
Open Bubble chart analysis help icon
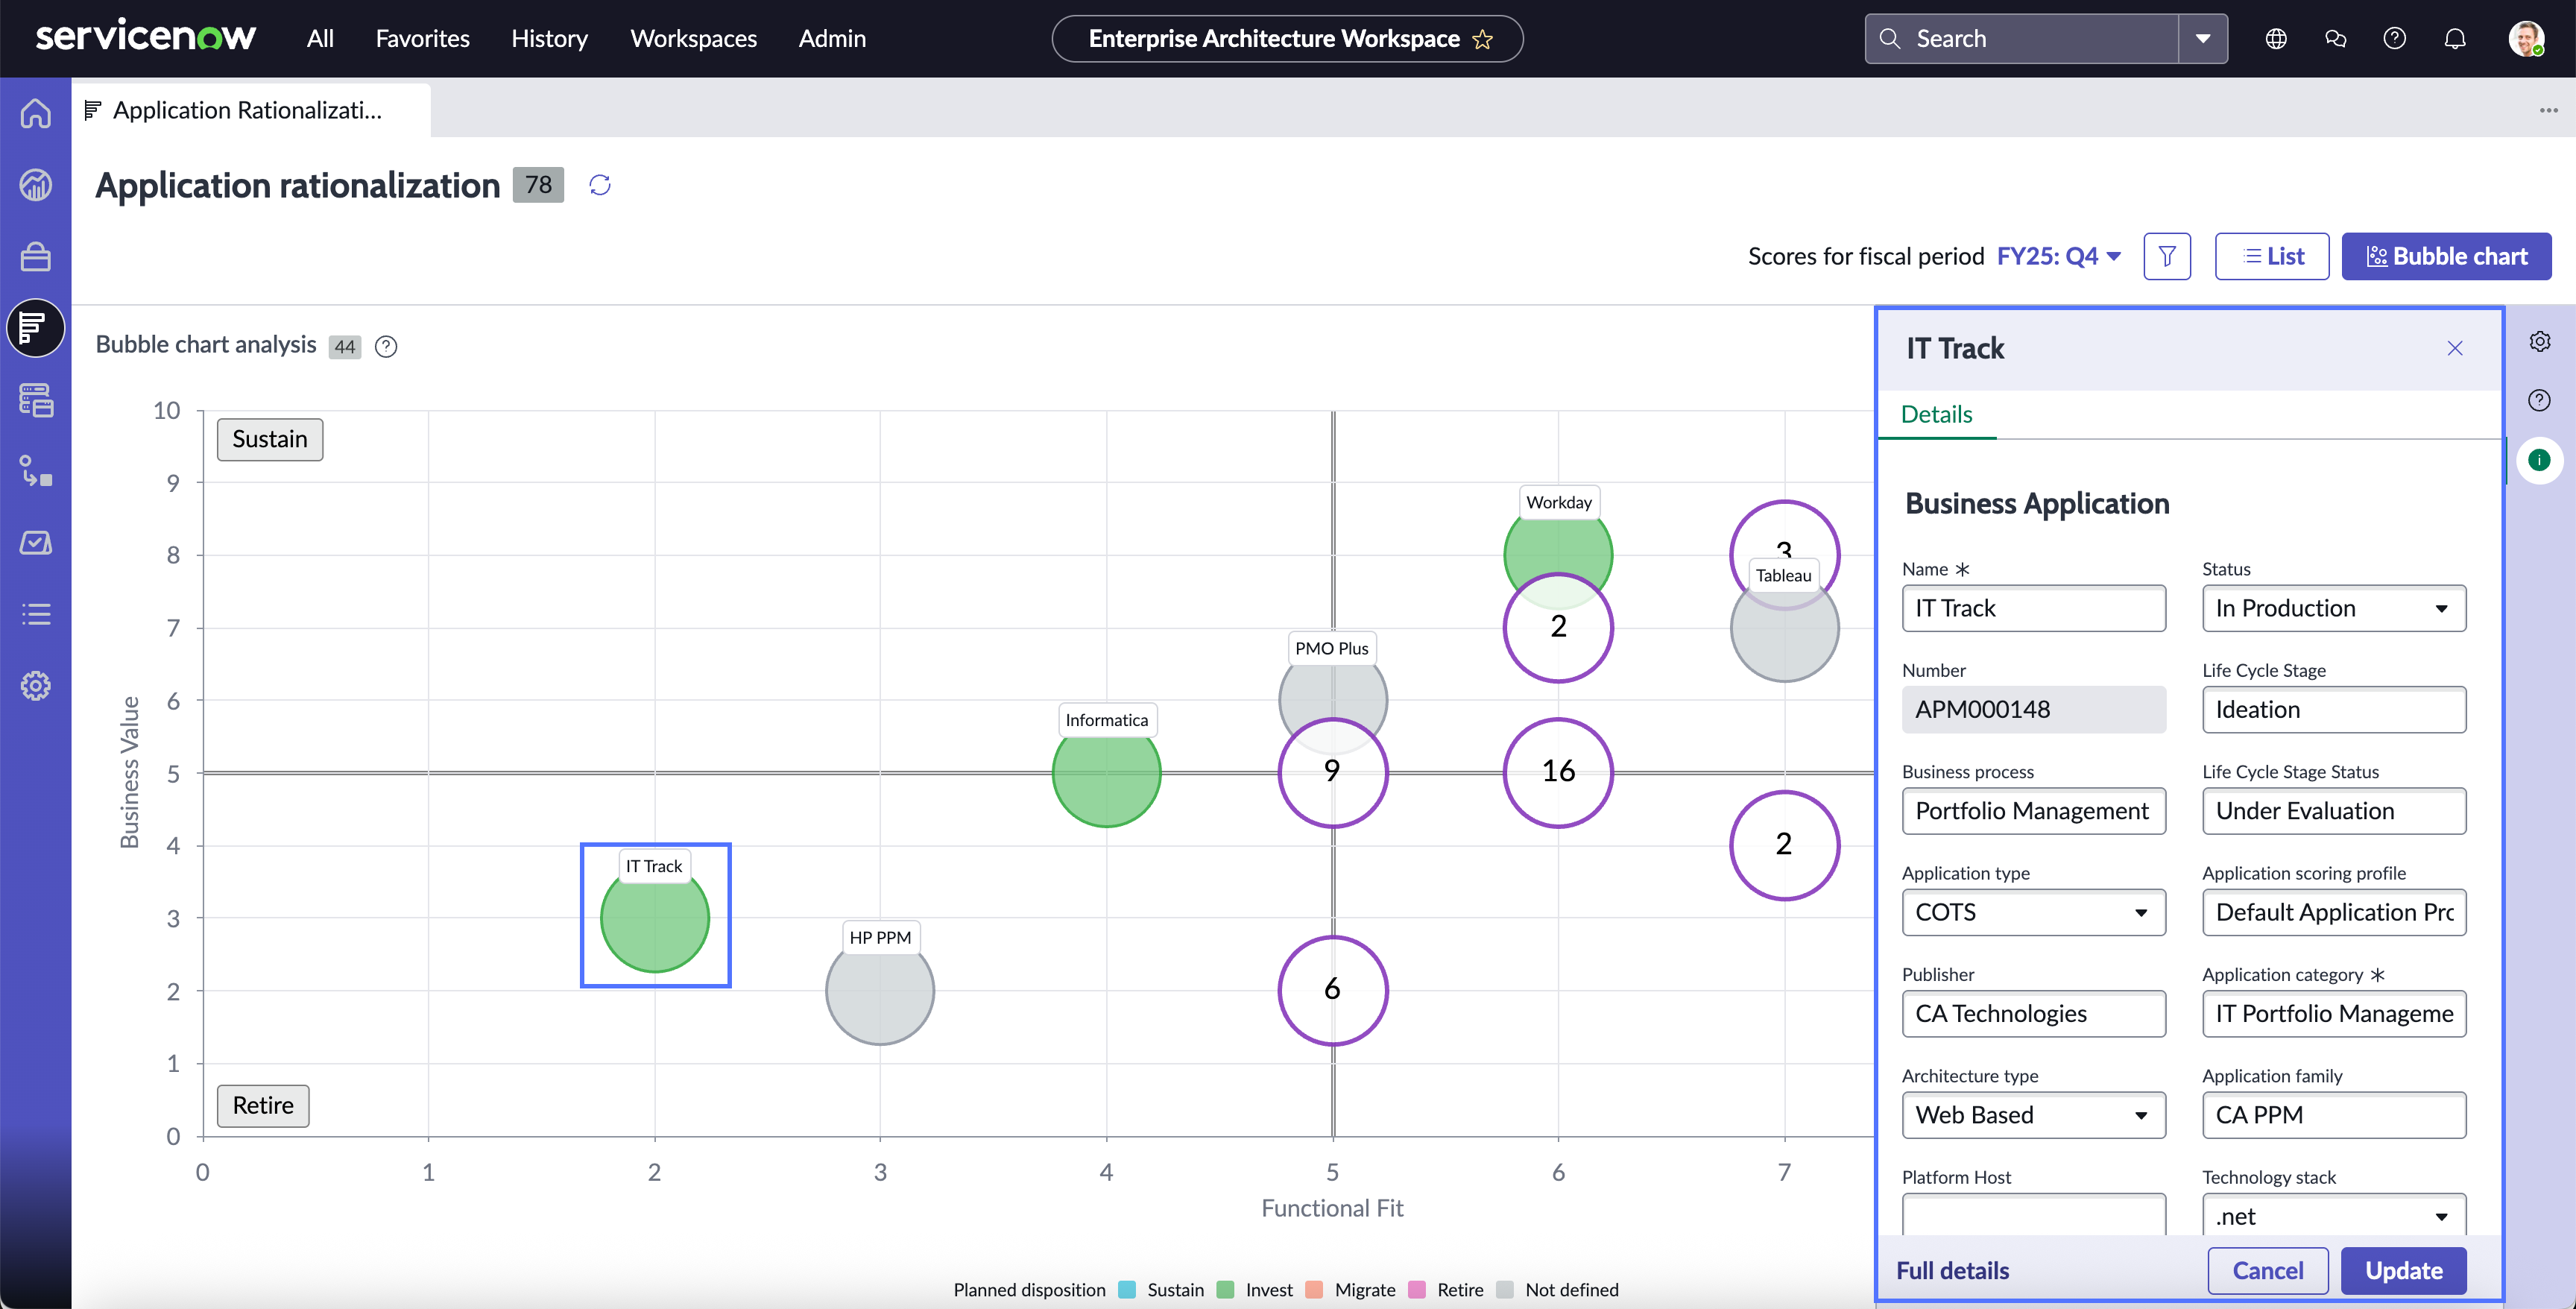[x=386, y=346]
